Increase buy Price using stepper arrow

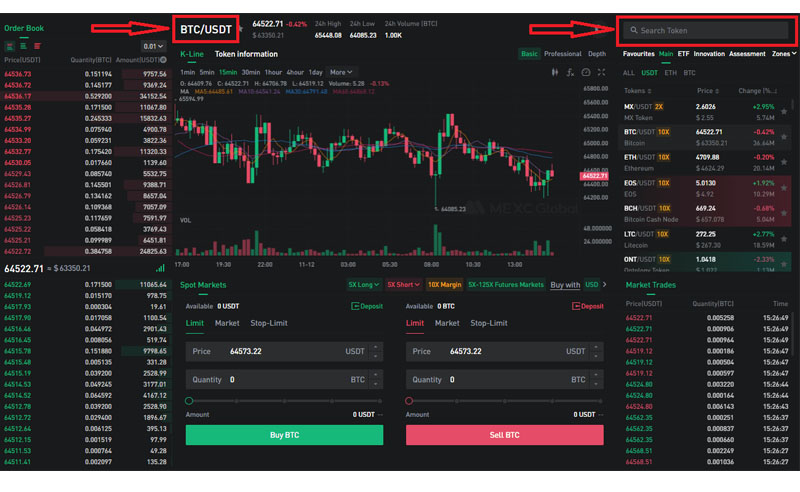pyautogui.click(x=376, y=348)
